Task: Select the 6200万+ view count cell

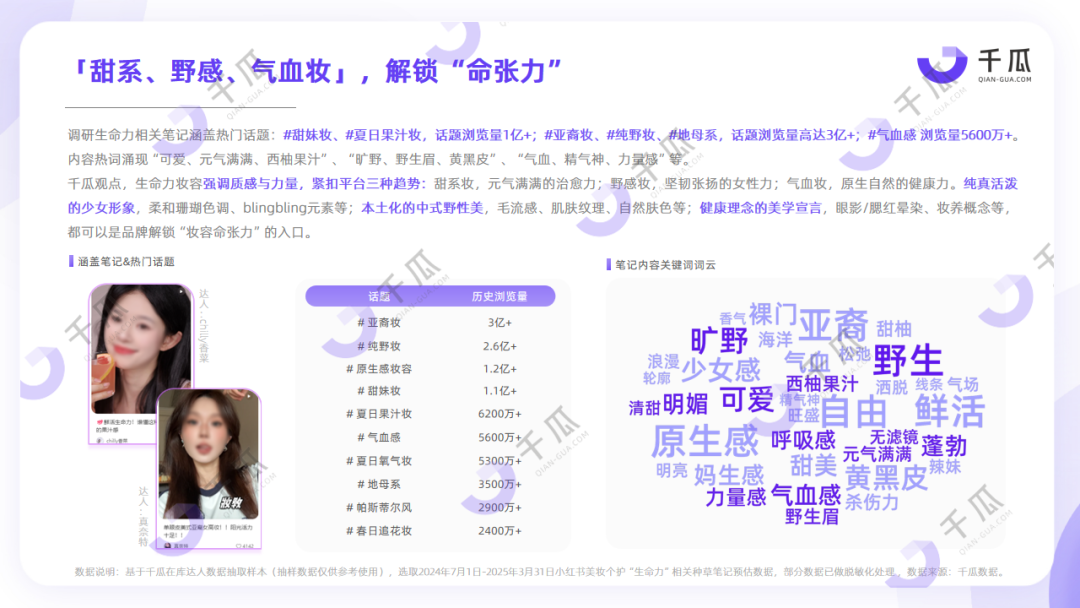Action: click(499, 414)
